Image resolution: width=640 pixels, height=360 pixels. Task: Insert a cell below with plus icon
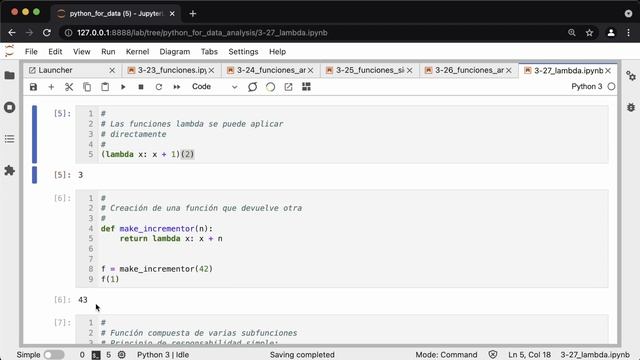[51, 87]
